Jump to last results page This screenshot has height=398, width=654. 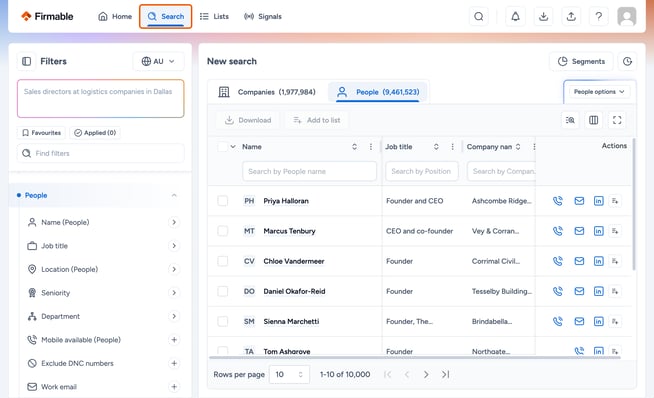[x=445, y=375]
